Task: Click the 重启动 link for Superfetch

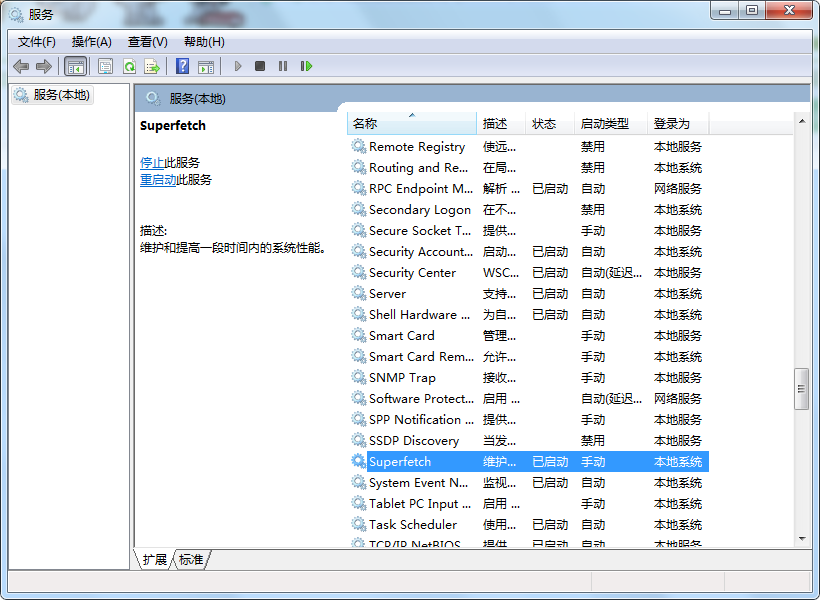Action: click(x=158, y=180)
